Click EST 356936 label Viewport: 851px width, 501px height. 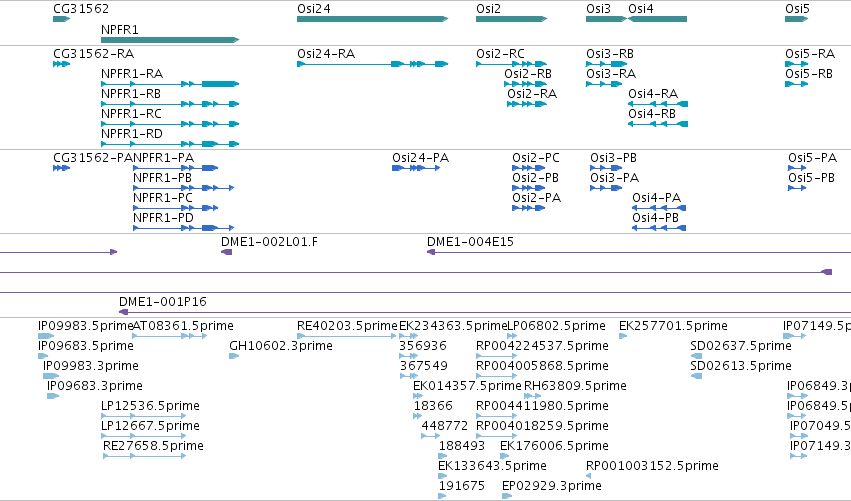pos(423,346)
